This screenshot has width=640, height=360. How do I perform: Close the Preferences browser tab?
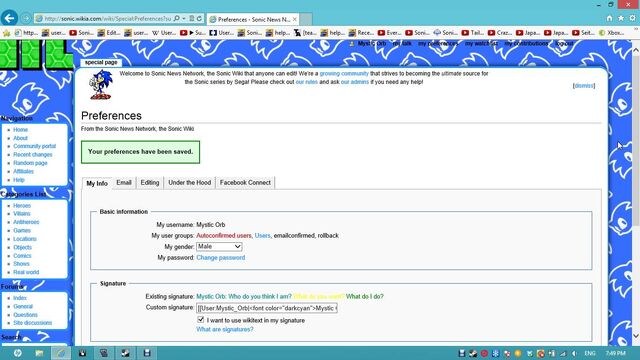(x=295, y=19)
